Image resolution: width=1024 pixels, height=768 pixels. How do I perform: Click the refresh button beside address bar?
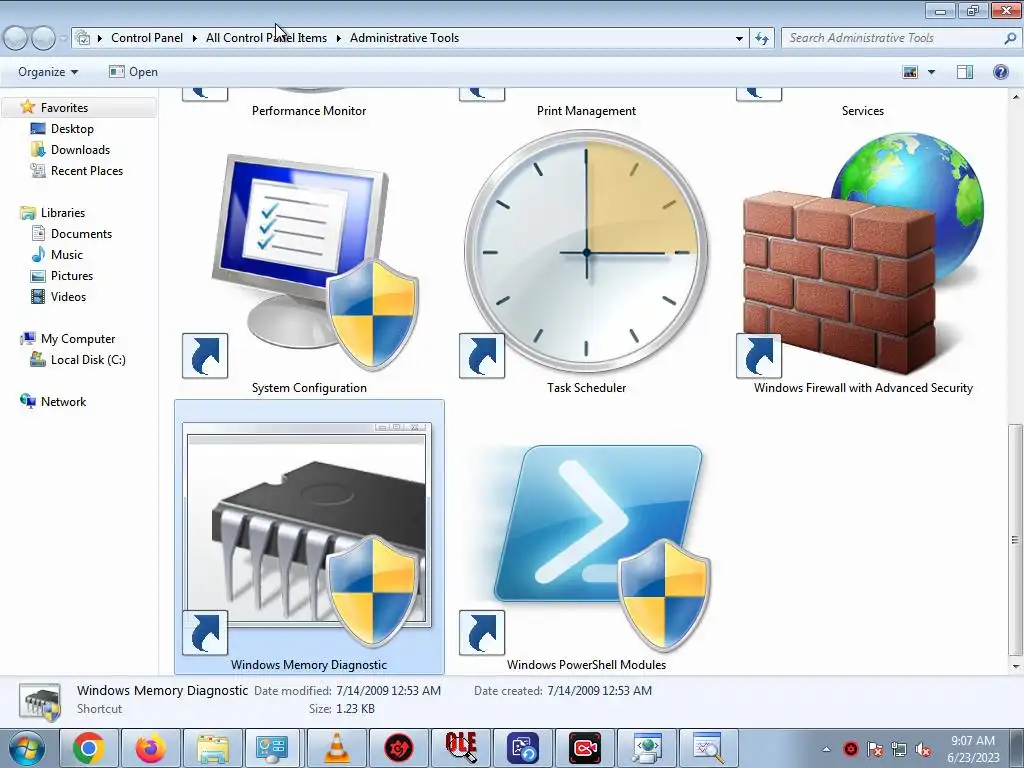tap(762, 38)
